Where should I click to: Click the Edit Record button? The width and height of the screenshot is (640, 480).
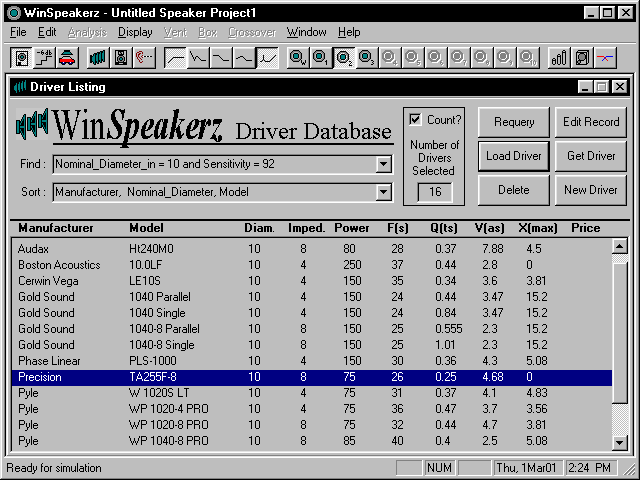[x=591, y=122]
